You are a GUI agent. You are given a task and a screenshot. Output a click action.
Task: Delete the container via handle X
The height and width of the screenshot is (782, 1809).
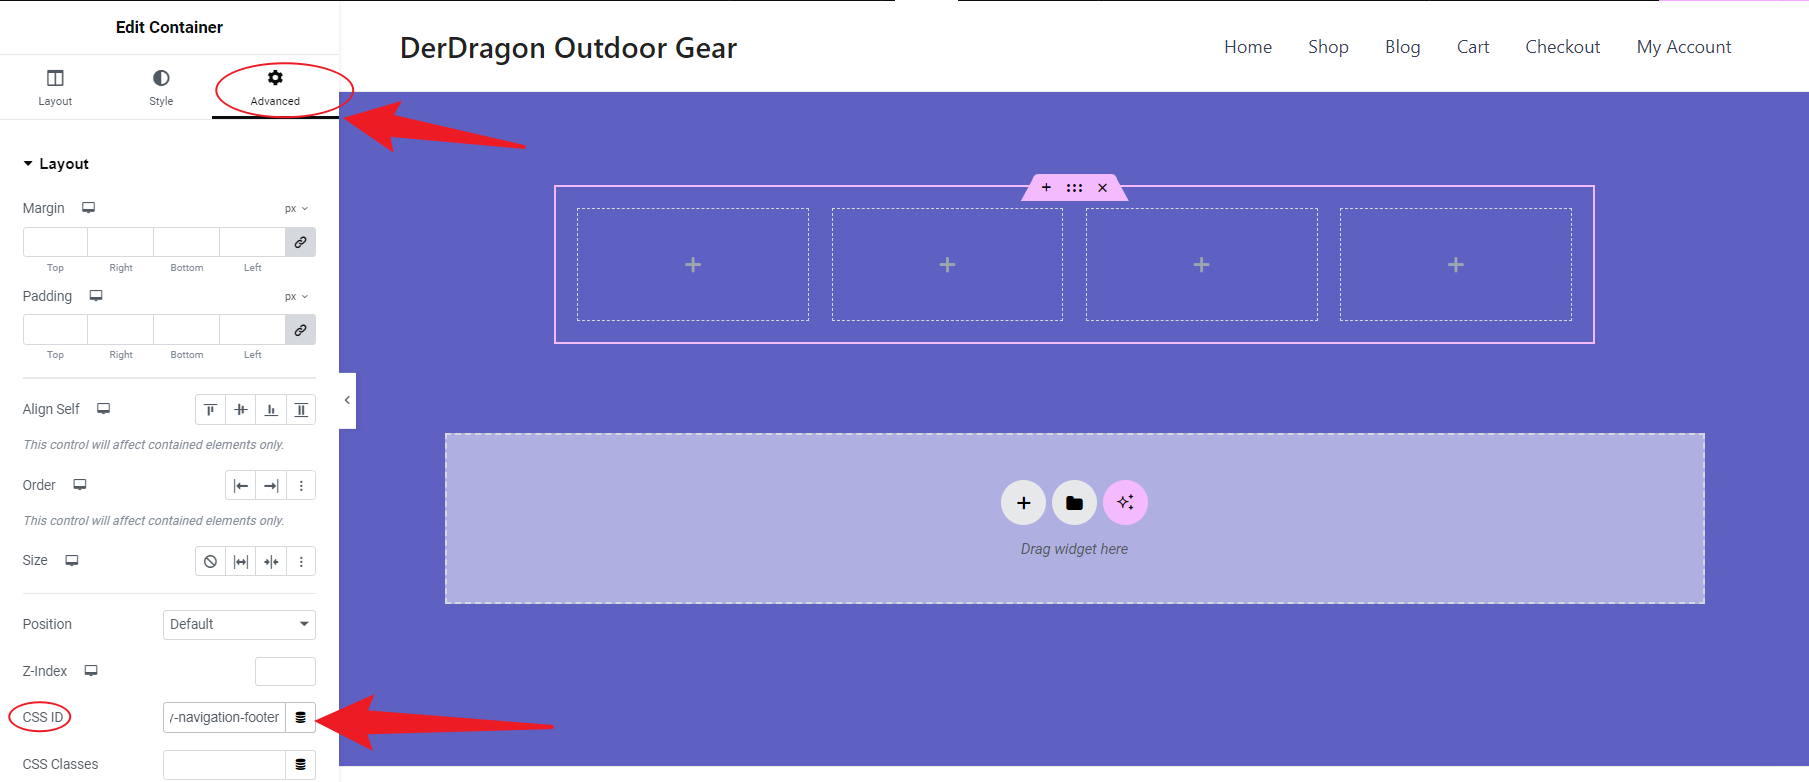1102,187
